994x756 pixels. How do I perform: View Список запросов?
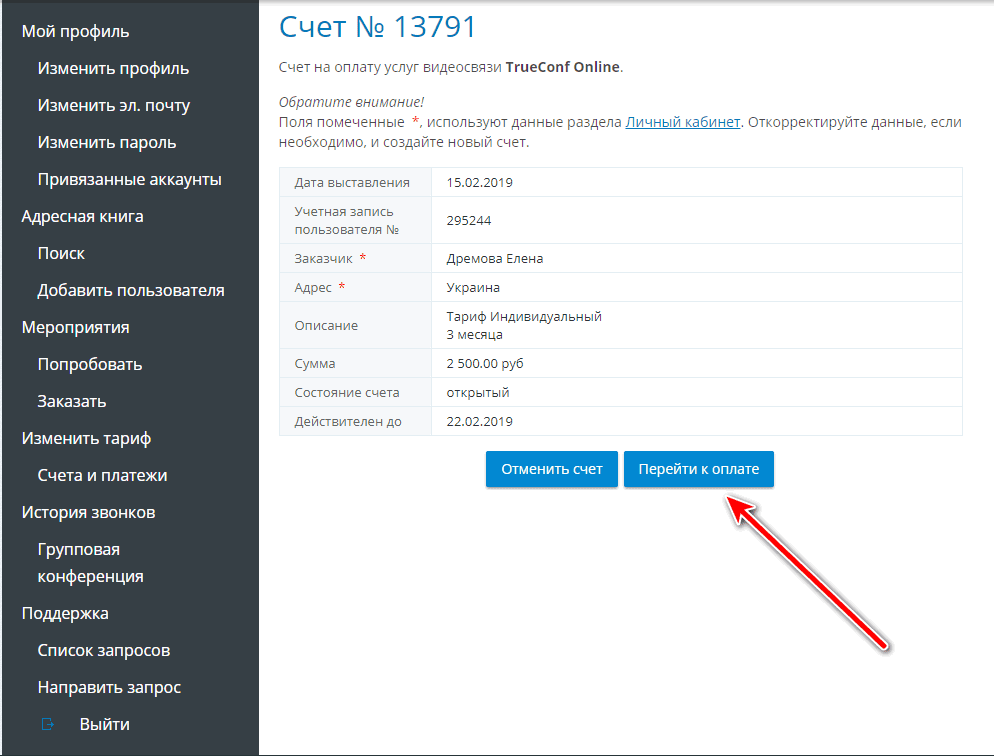tap(103, 650)
